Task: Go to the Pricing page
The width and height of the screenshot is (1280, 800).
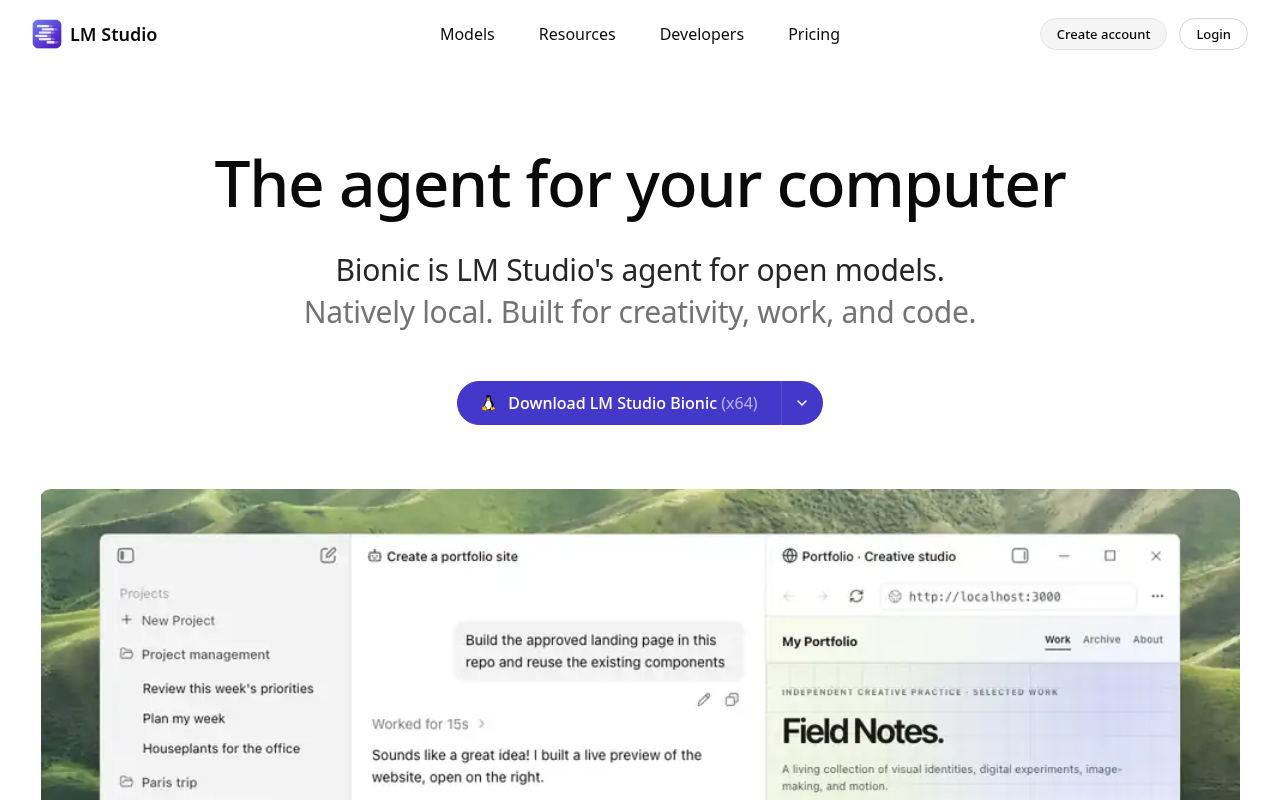Action: click(814, 34)
